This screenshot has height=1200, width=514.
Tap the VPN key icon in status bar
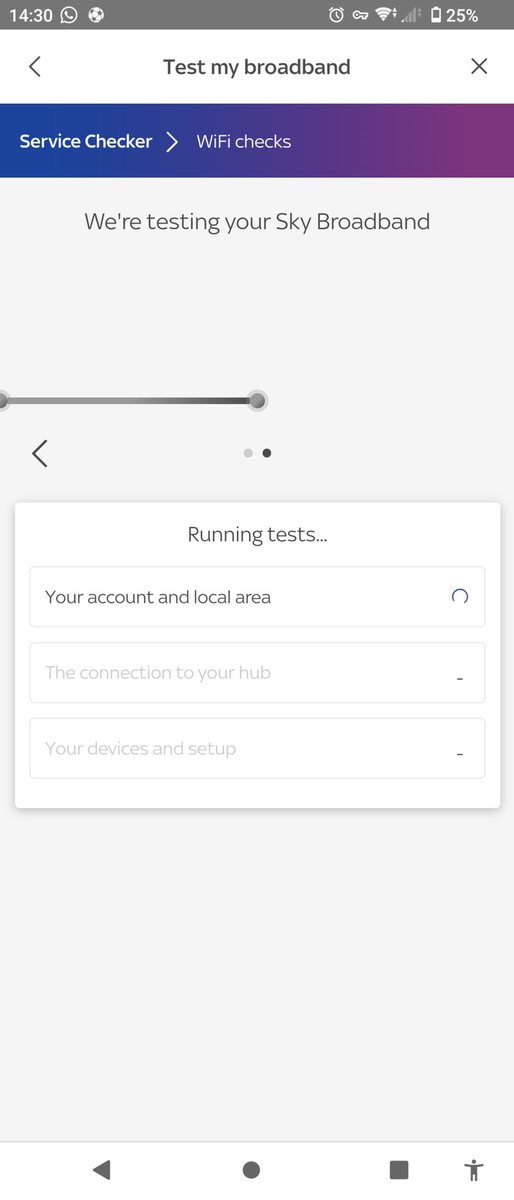click(x=361, y=15)
